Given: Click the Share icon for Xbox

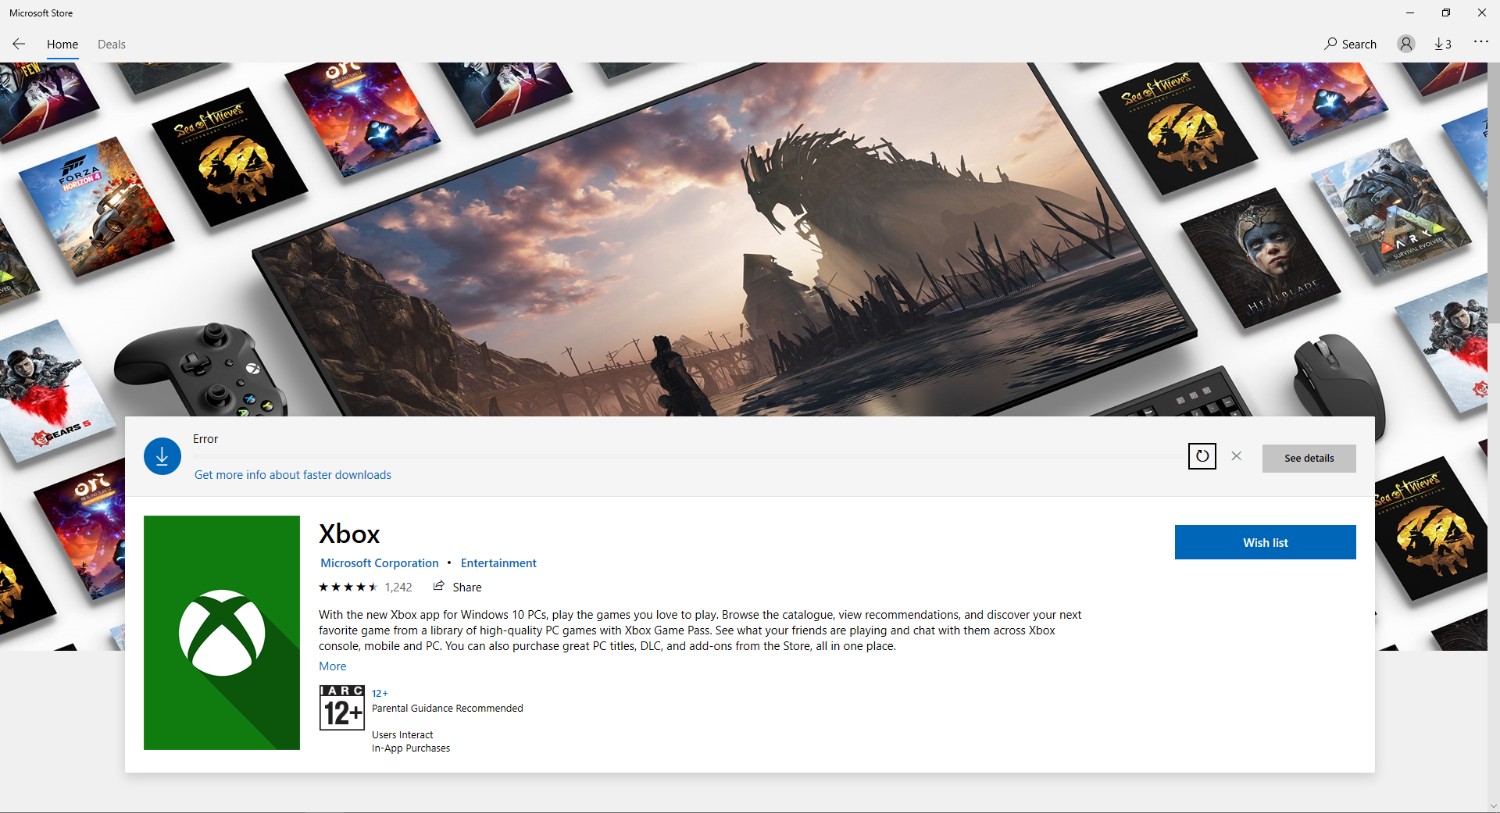Looking at the screenshot, I should point(438,587).
